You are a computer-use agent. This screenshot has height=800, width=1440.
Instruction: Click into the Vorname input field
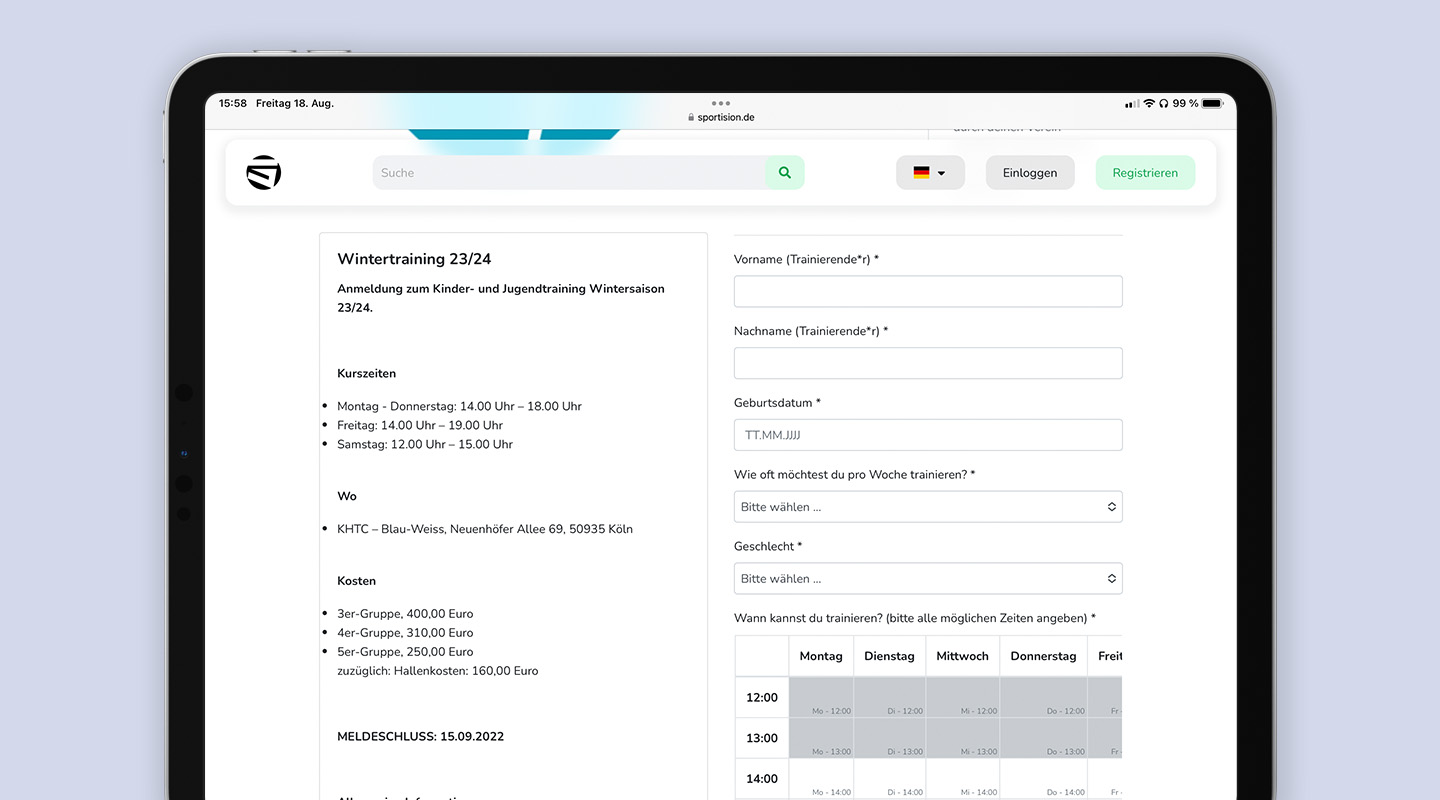928,291
